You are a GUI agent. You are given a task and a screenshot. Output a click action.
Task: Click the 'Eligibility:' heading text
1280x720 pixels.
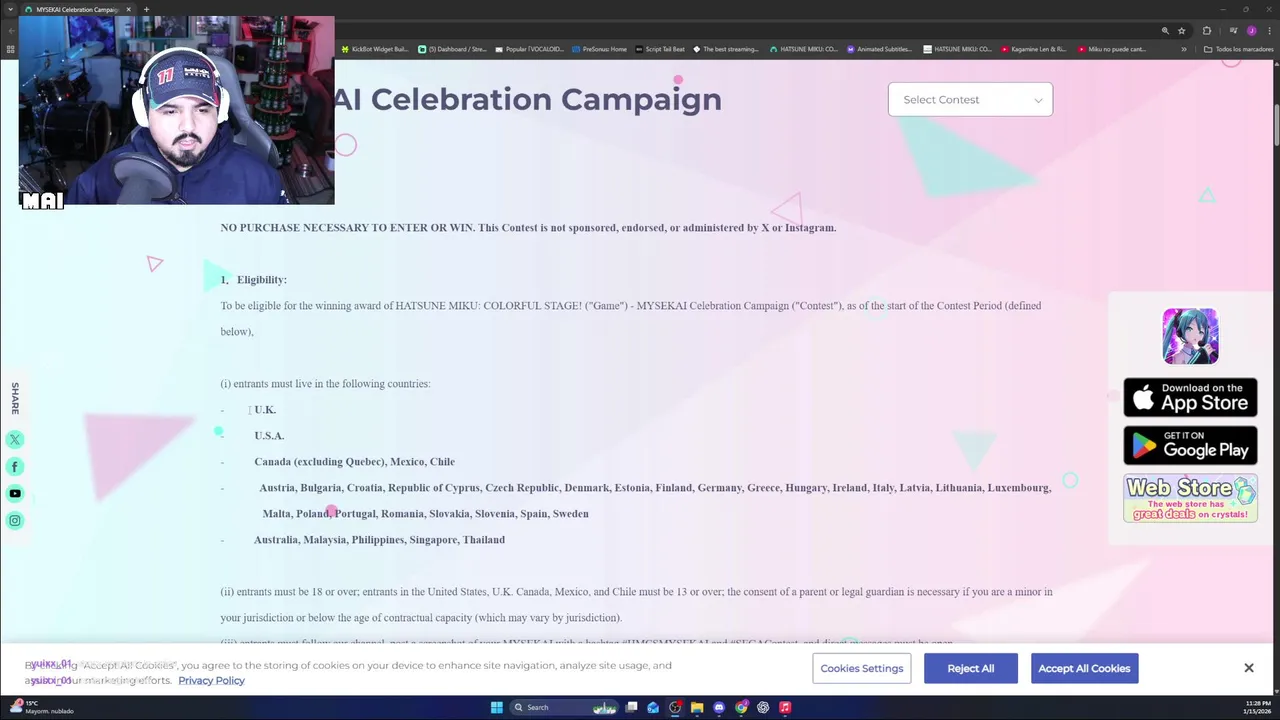coord(262,280)
